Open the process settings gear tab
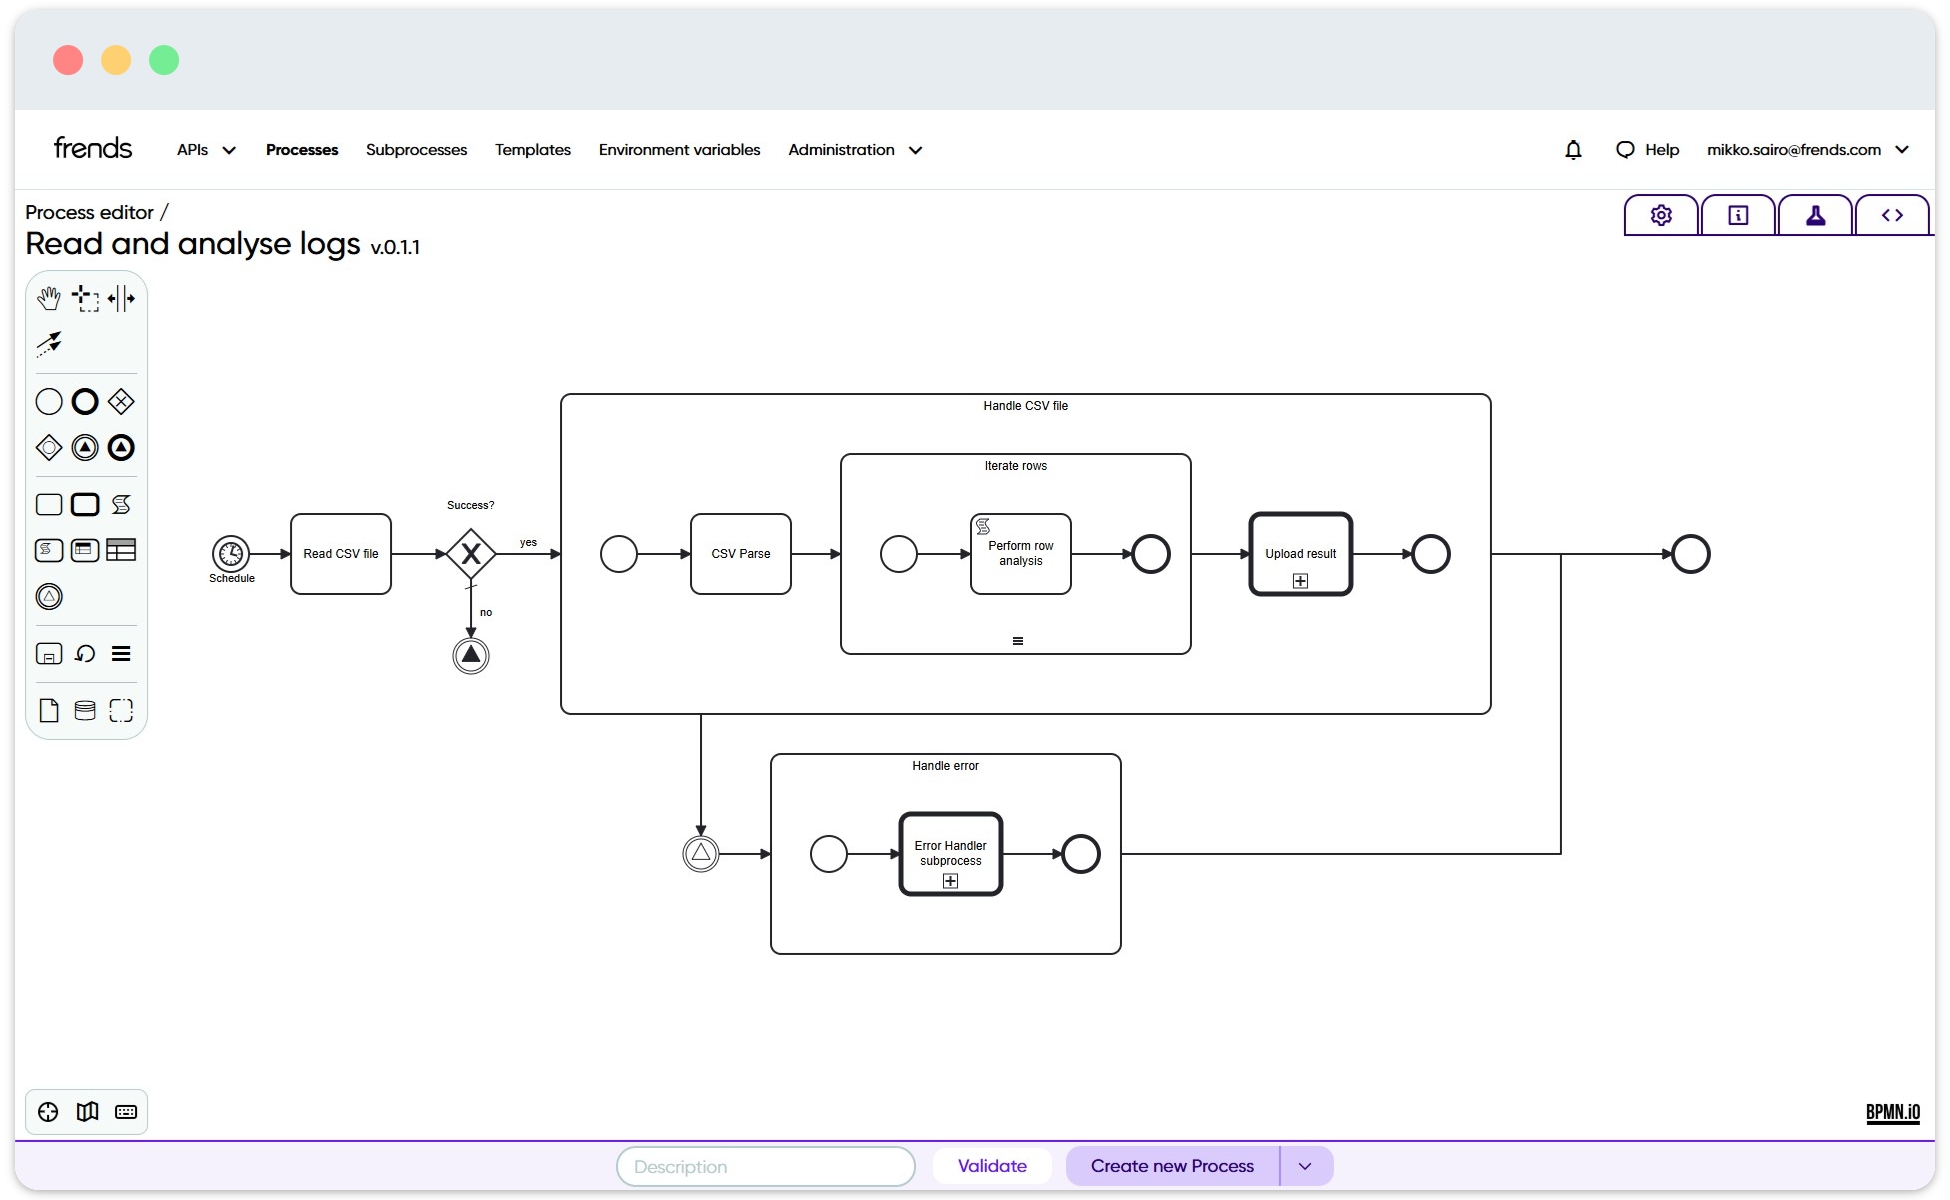The width and height of the screenshot is (1950, 1200). click(1660, 214)
